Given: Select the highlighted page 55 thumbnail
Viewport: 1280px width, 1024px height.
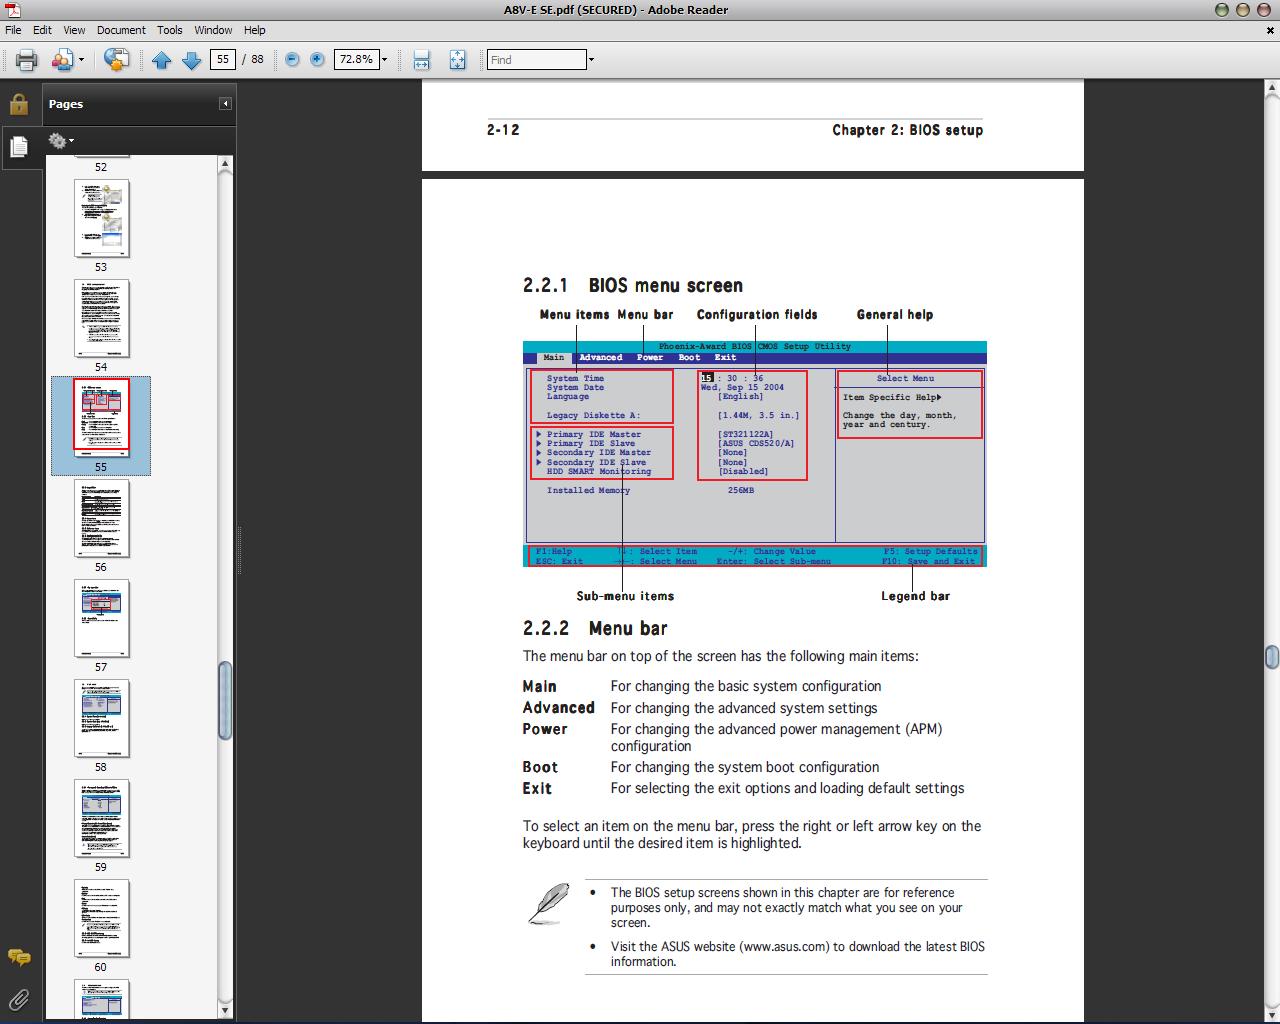Looking at the screenshot, I should 101,416.
